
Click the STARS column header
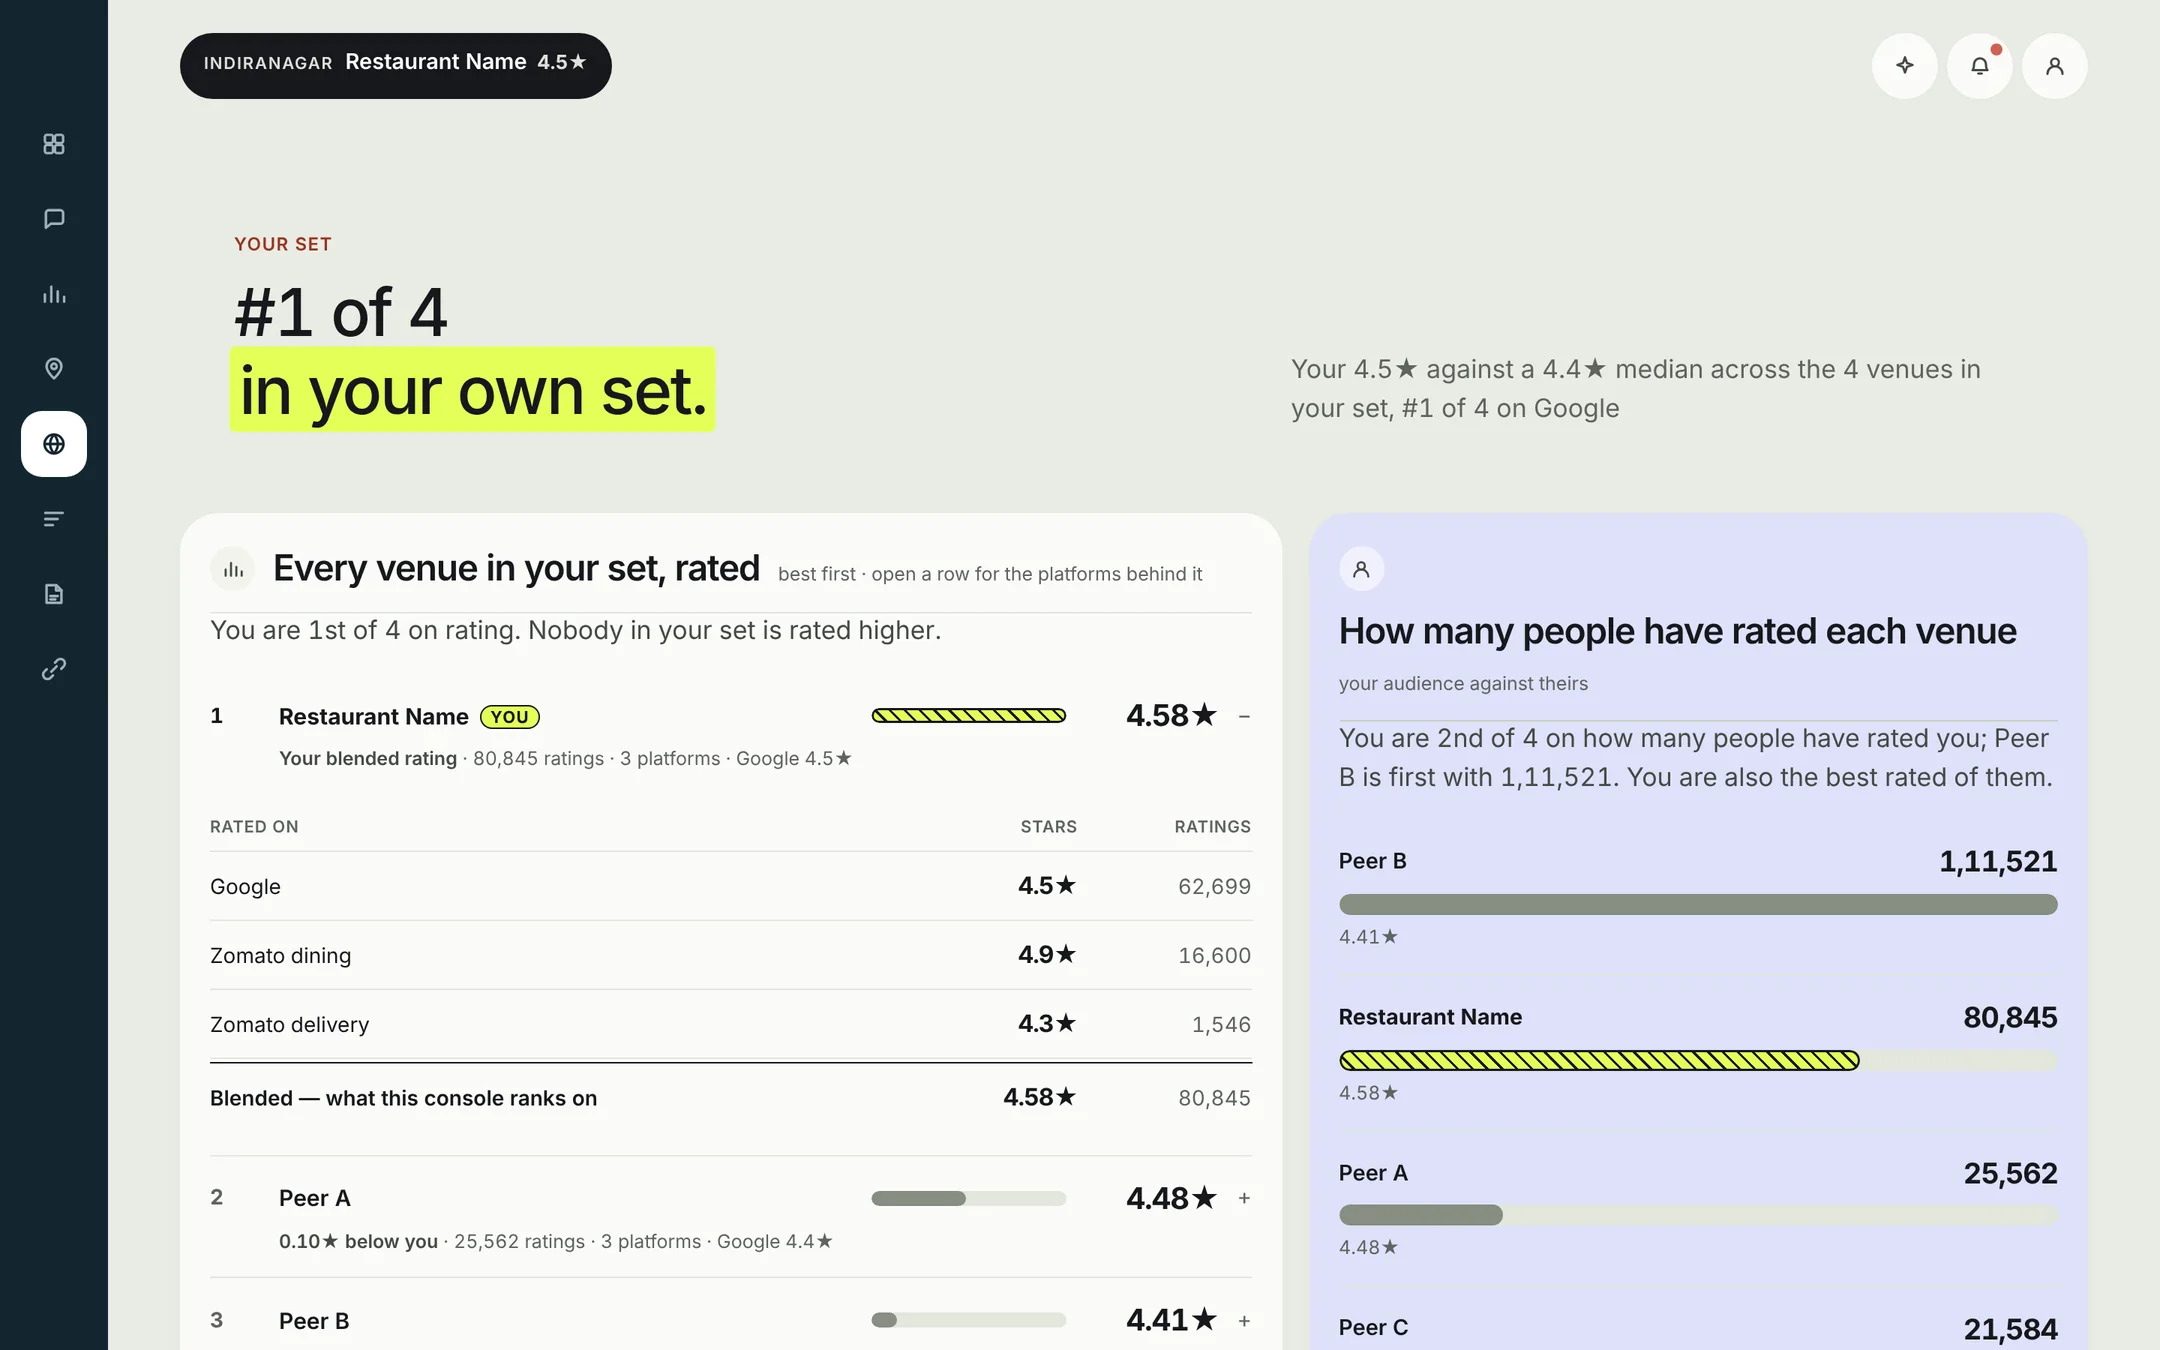(x=1048, y=827)
